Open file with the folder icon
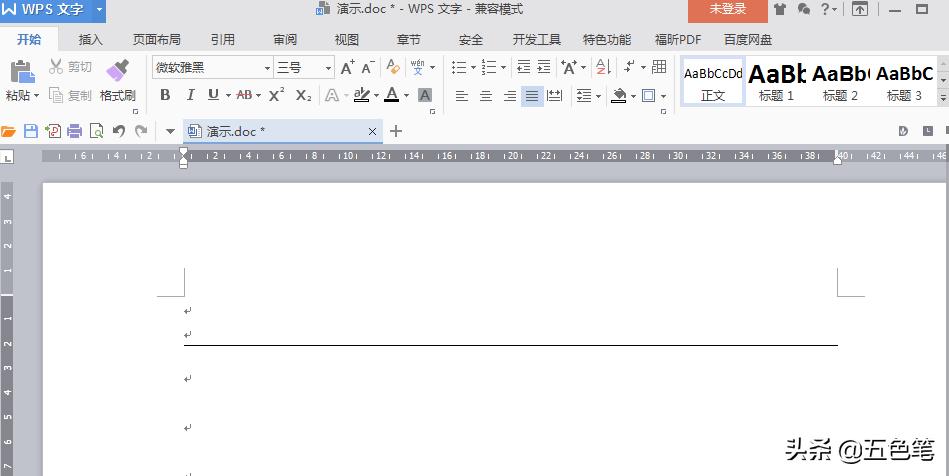 [x=8, y=131]
